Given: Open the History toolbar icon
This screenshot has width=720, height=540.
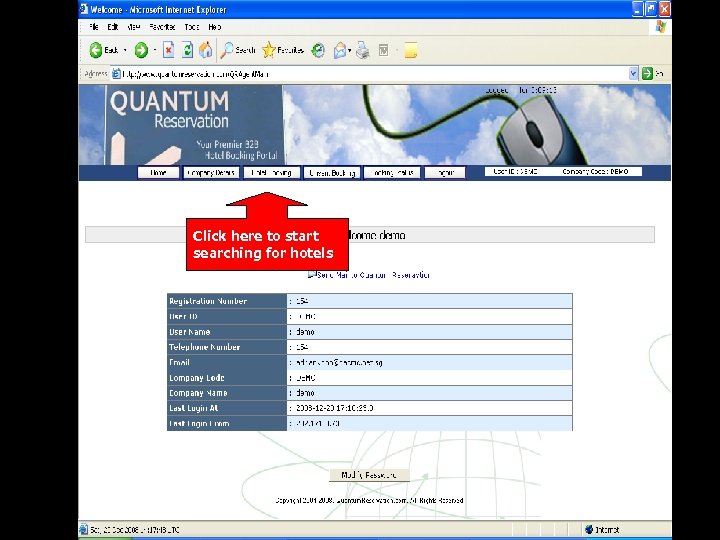Looking at the screenshot, I should pyautogui.click(x=318, y=50).
